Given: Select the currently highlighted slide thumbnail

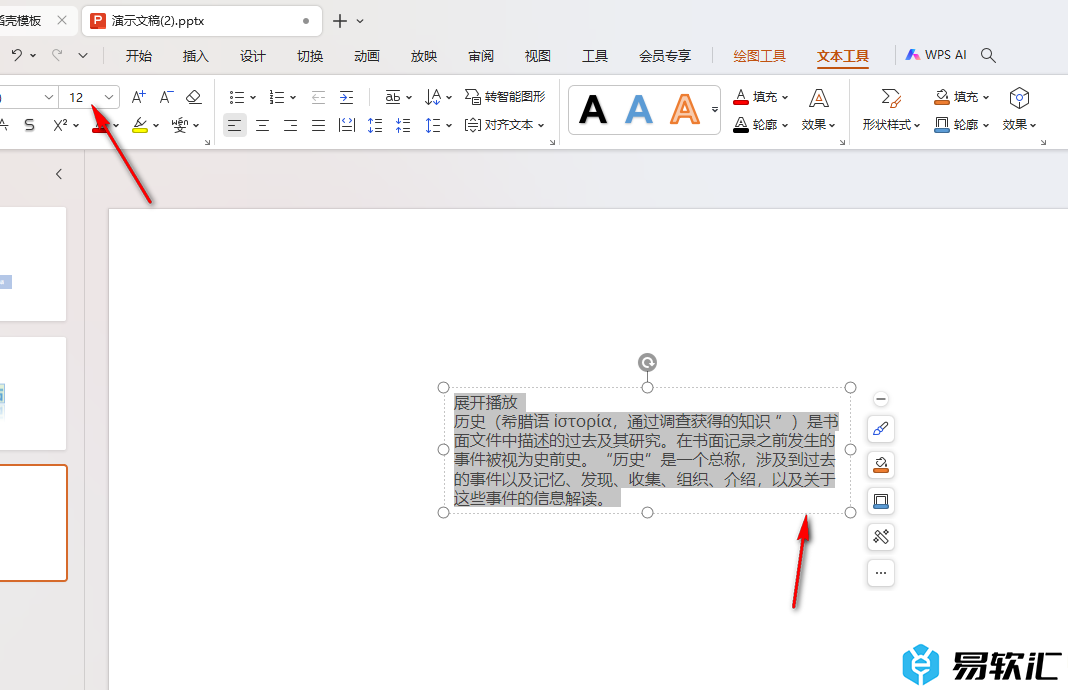Looking at the screenshot, I should pyautogui.click(x=33, y=523).
